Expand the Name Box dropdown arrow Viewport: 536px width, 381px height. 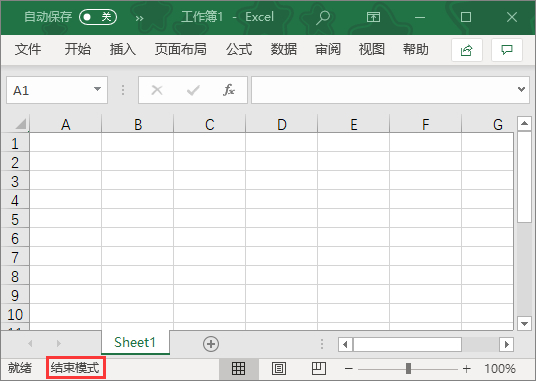pos(97,89)
